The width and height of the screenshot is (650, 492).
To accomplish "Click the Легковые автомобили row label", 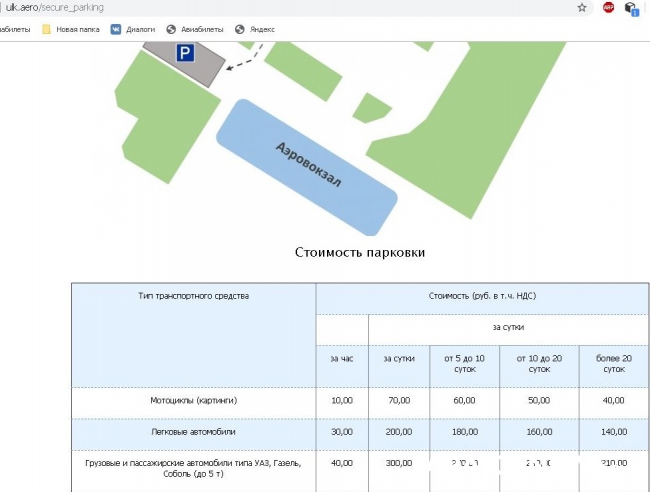I will (193, 432).
